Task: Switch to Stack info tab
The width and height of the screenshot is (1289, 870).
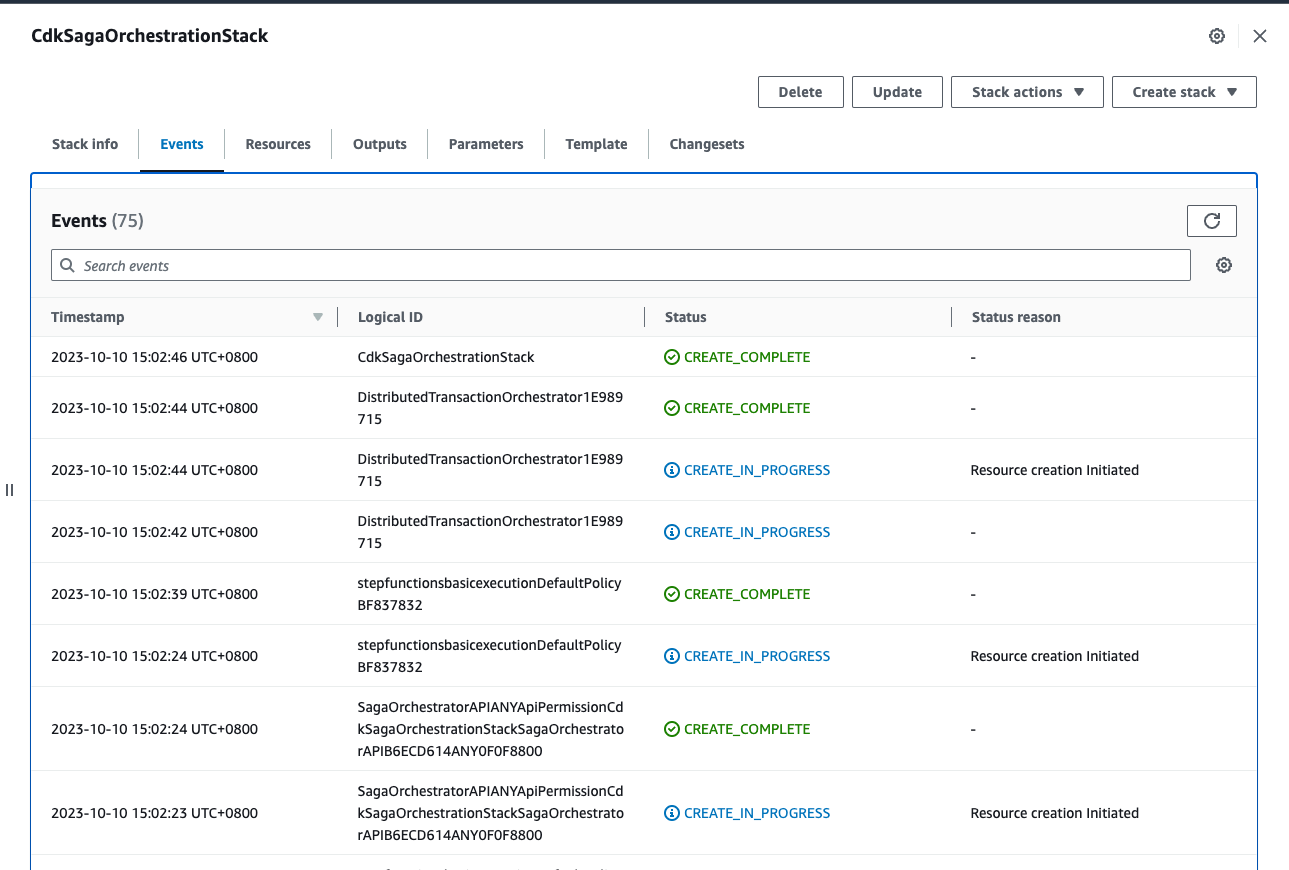Action: [x=85, y=144]
